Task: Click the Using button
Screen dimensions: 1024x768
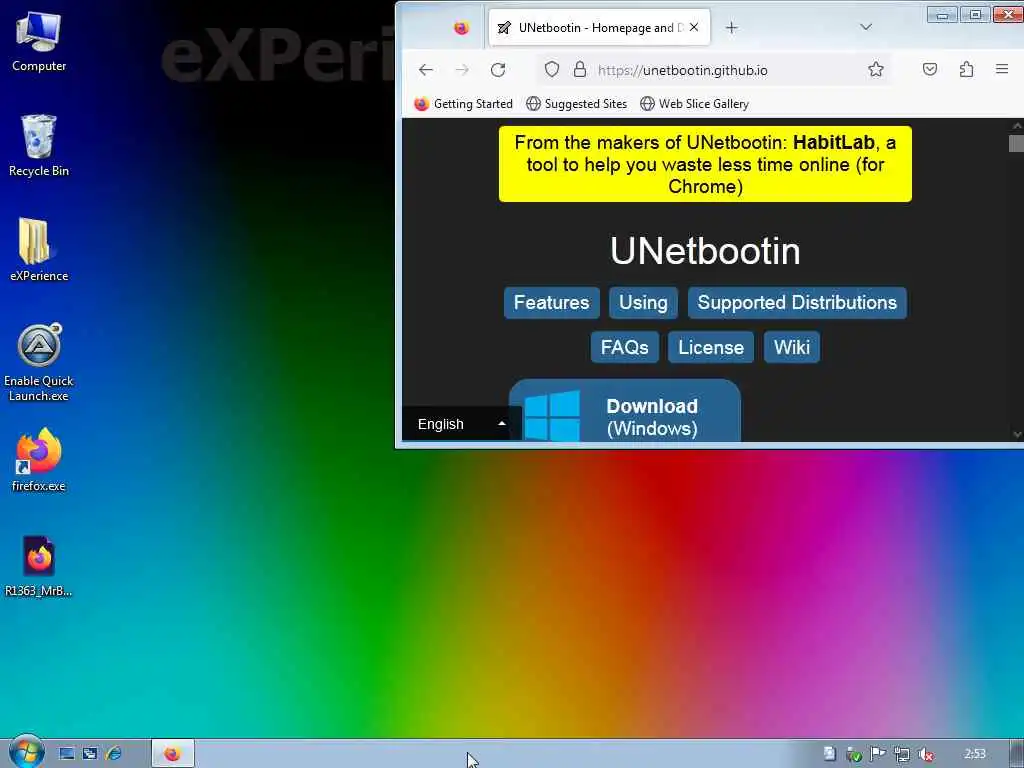Action: coord(643,303)
